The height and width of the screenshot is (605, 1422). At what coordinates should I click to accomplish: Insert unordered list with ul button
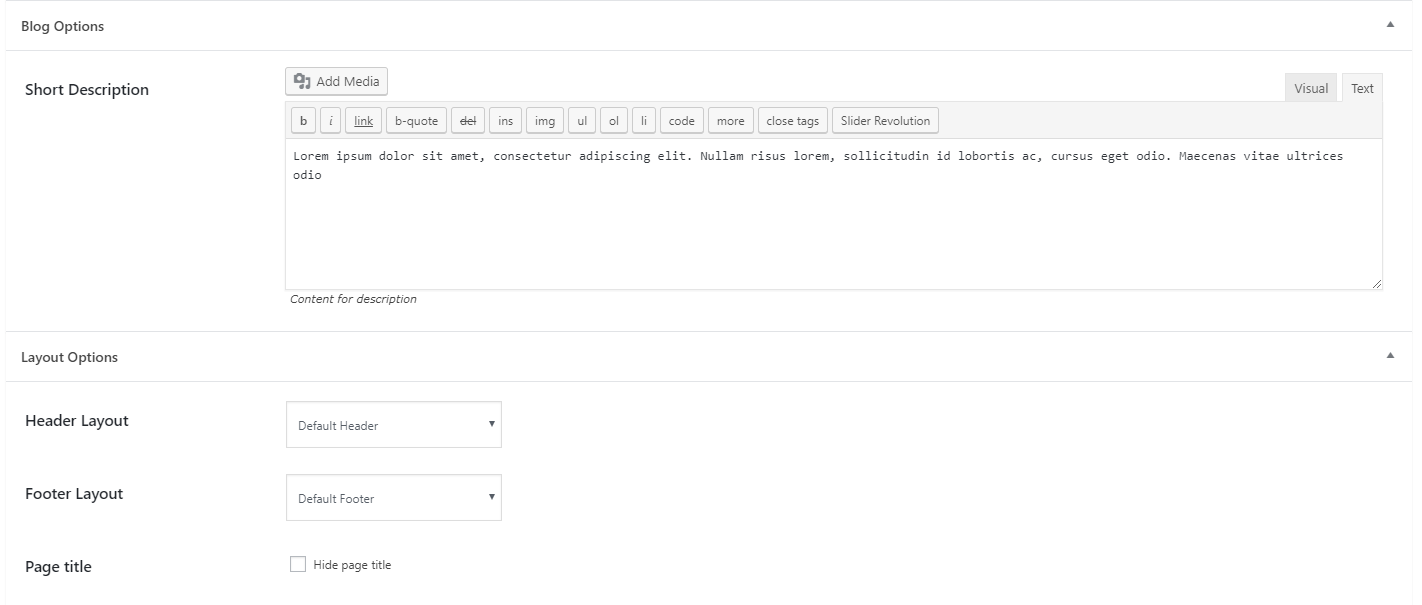[x=582, y=121]
